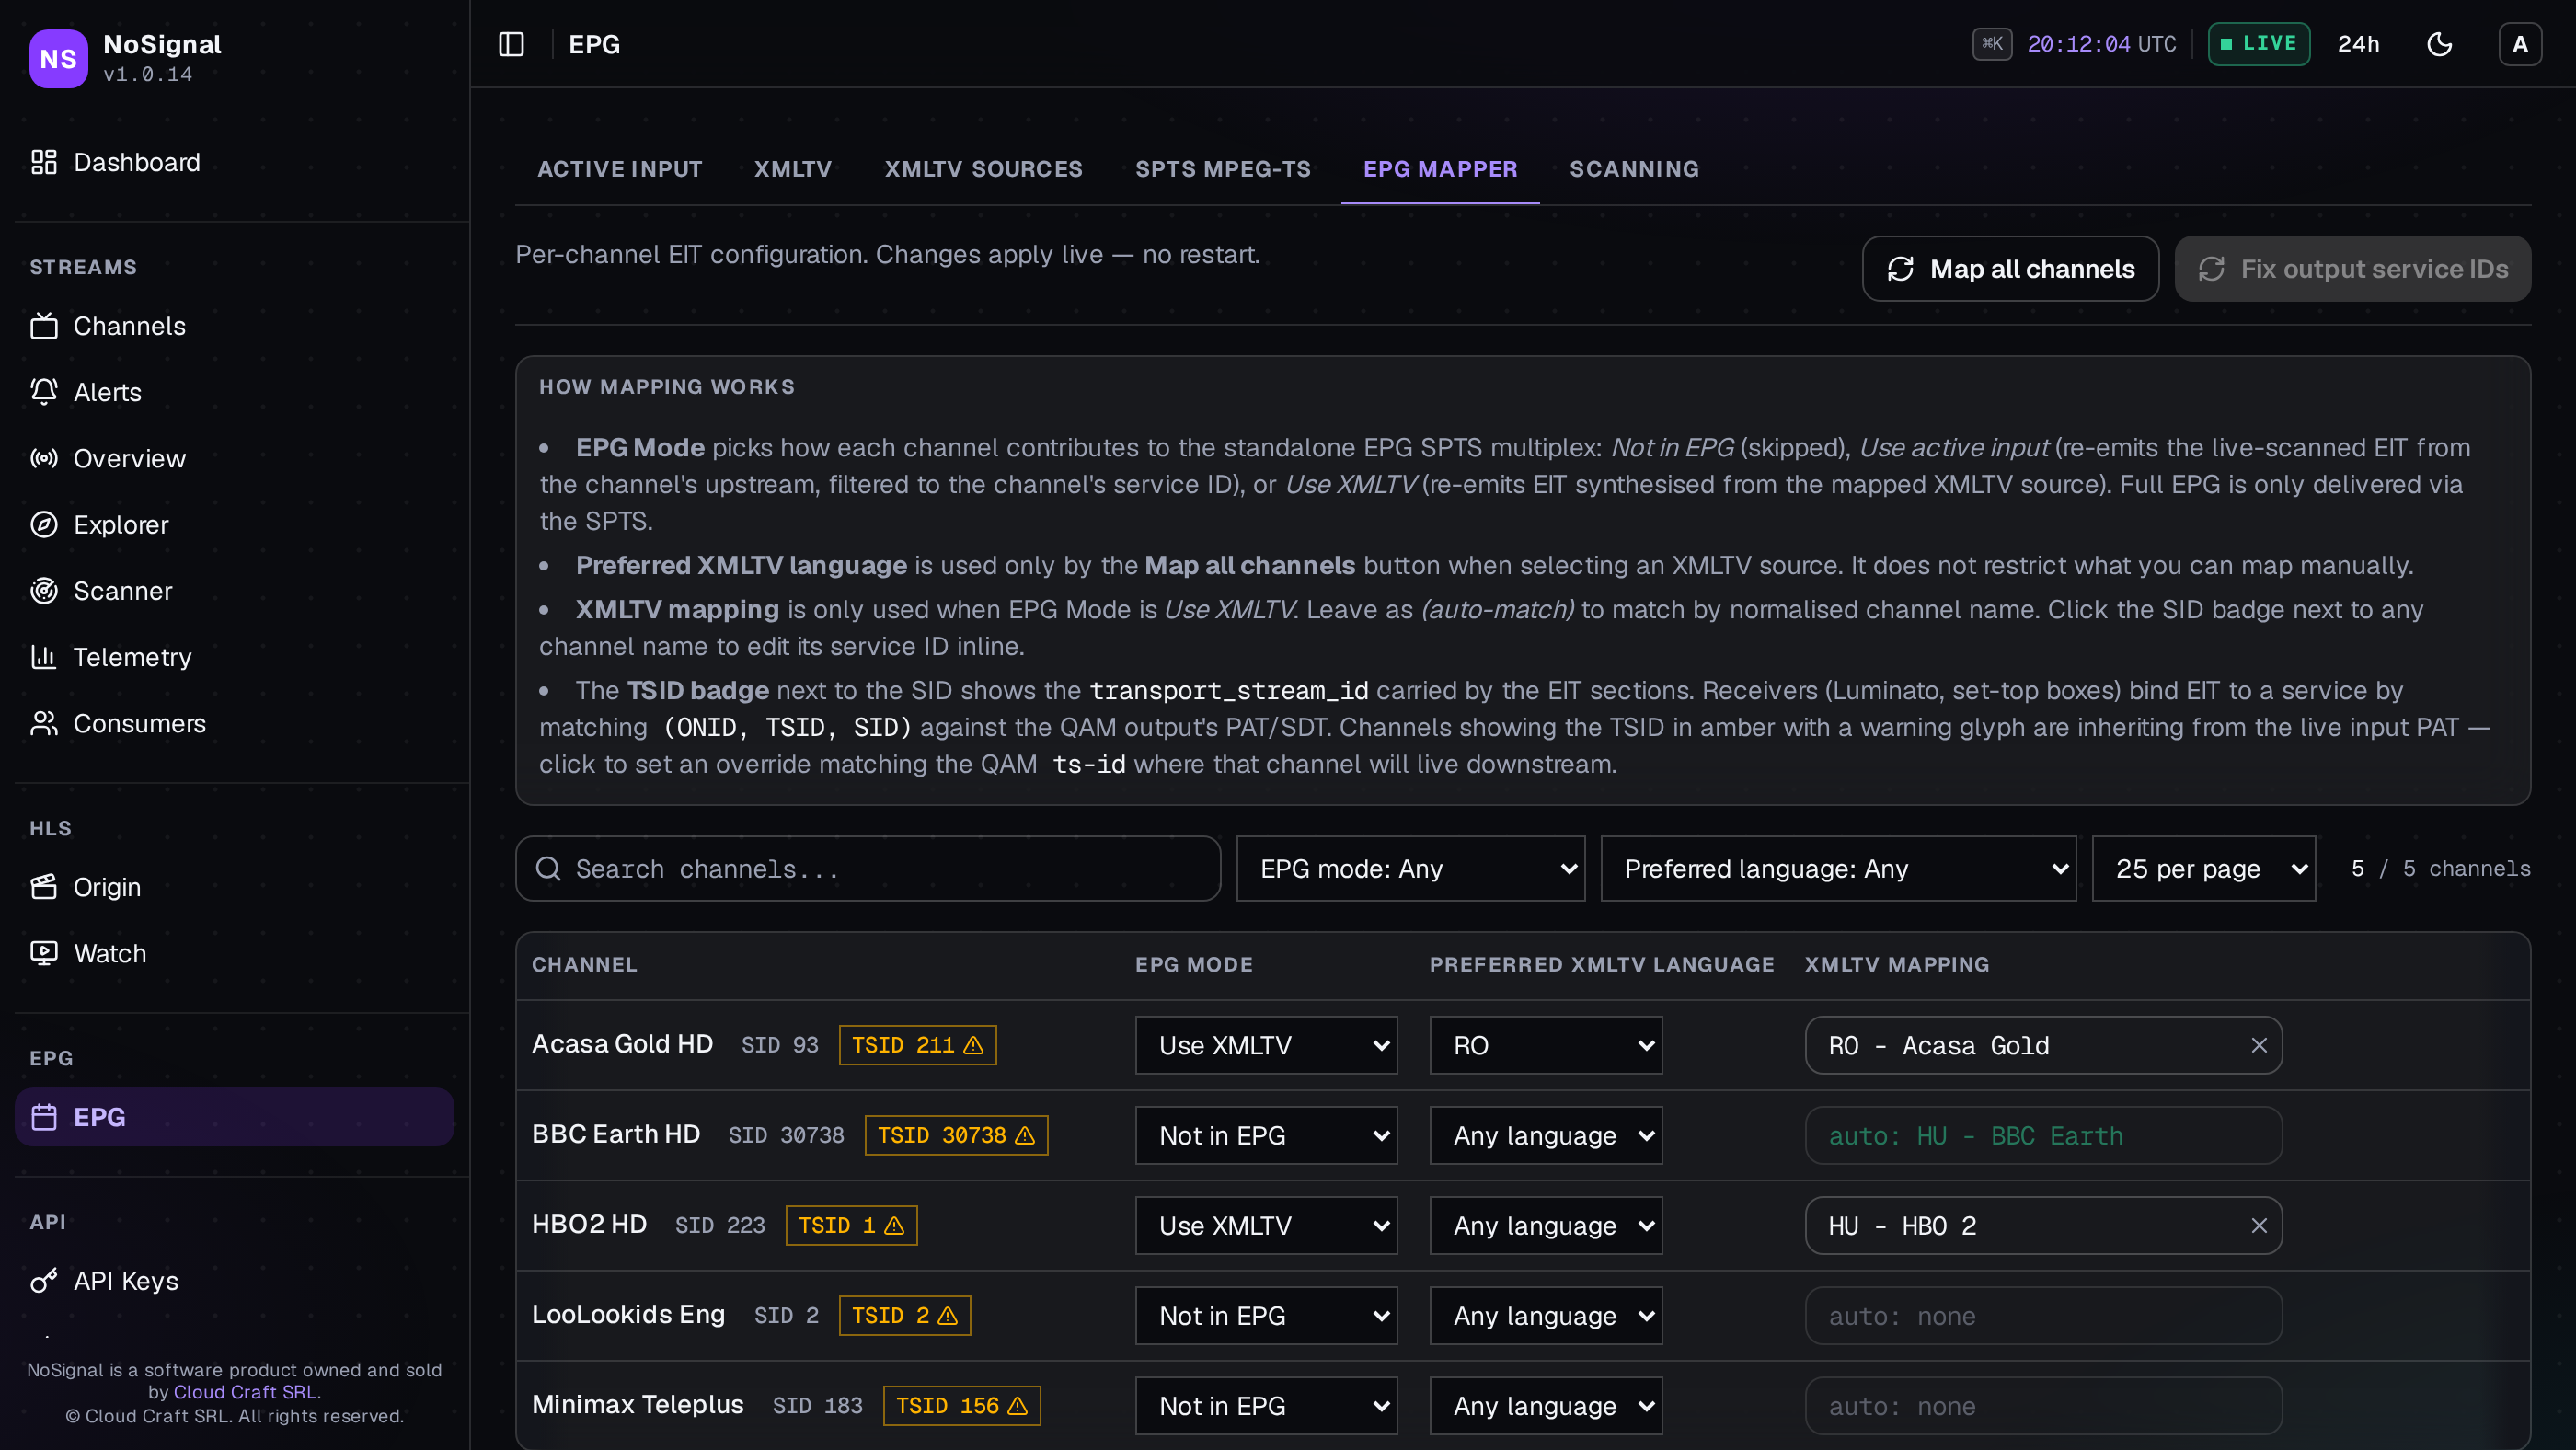
Task: Switch to XMLTV tab
Action: (793, 169)
